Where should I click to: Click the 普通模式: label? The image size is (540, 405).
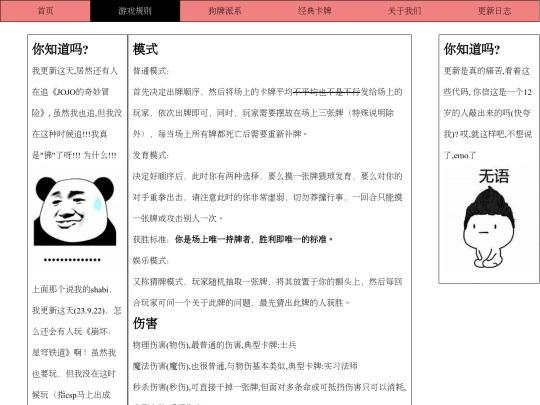click(x=151, y=71)
